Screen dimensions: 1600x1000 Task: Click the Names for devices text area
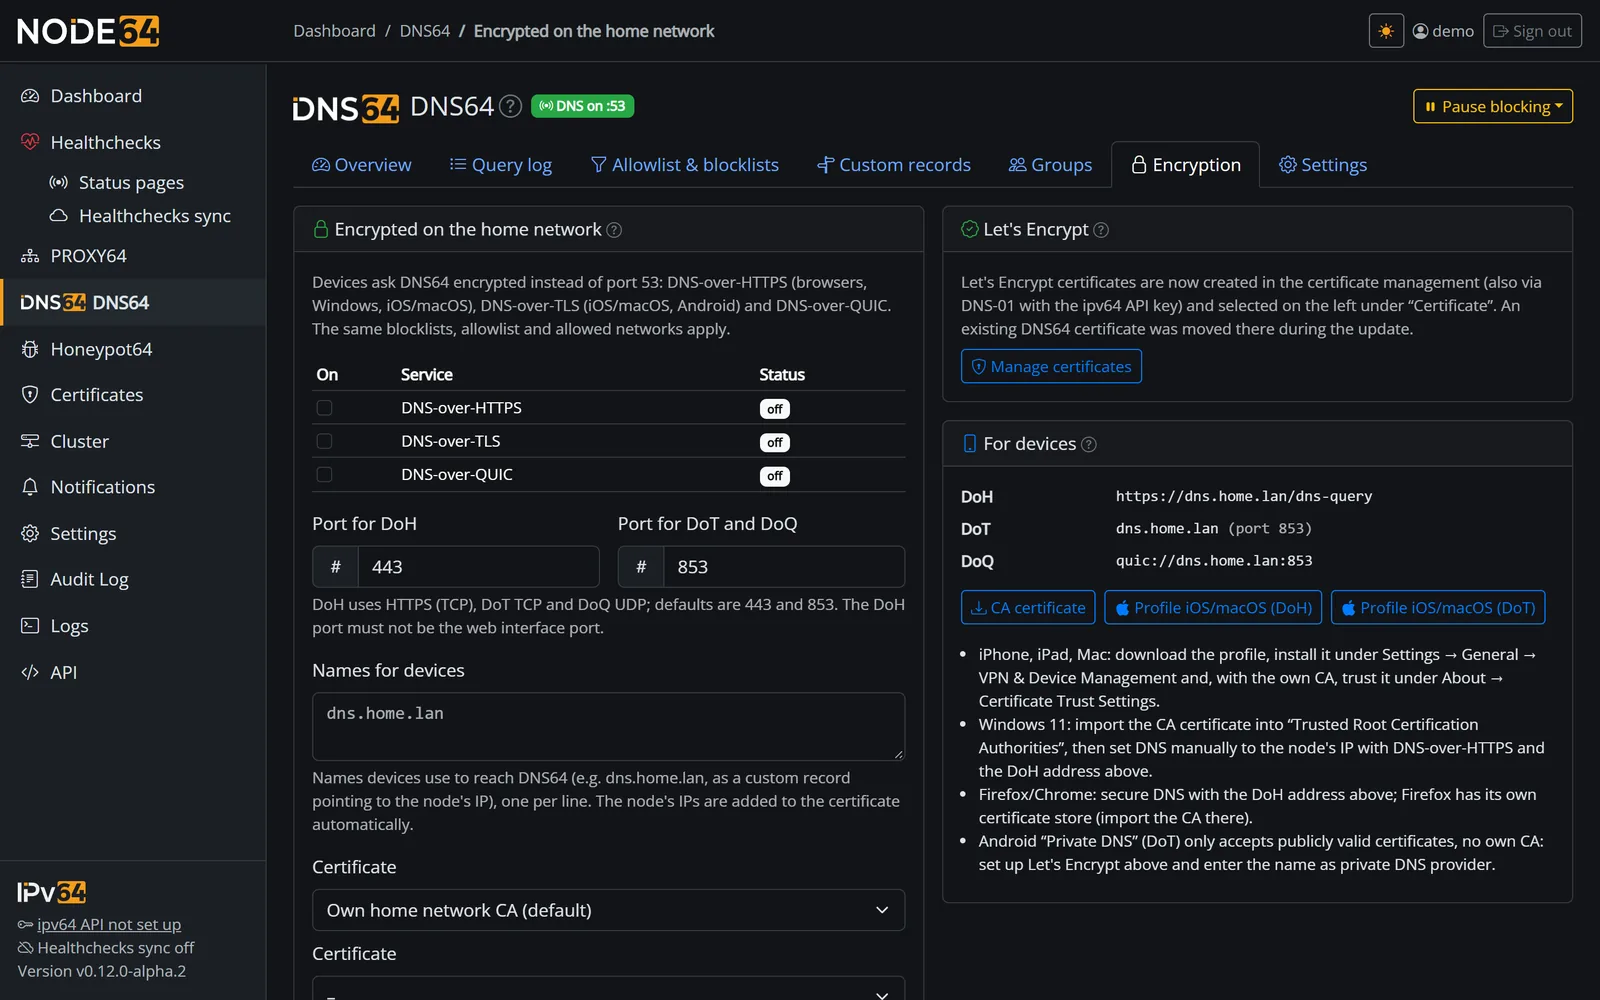coord(608,727)
